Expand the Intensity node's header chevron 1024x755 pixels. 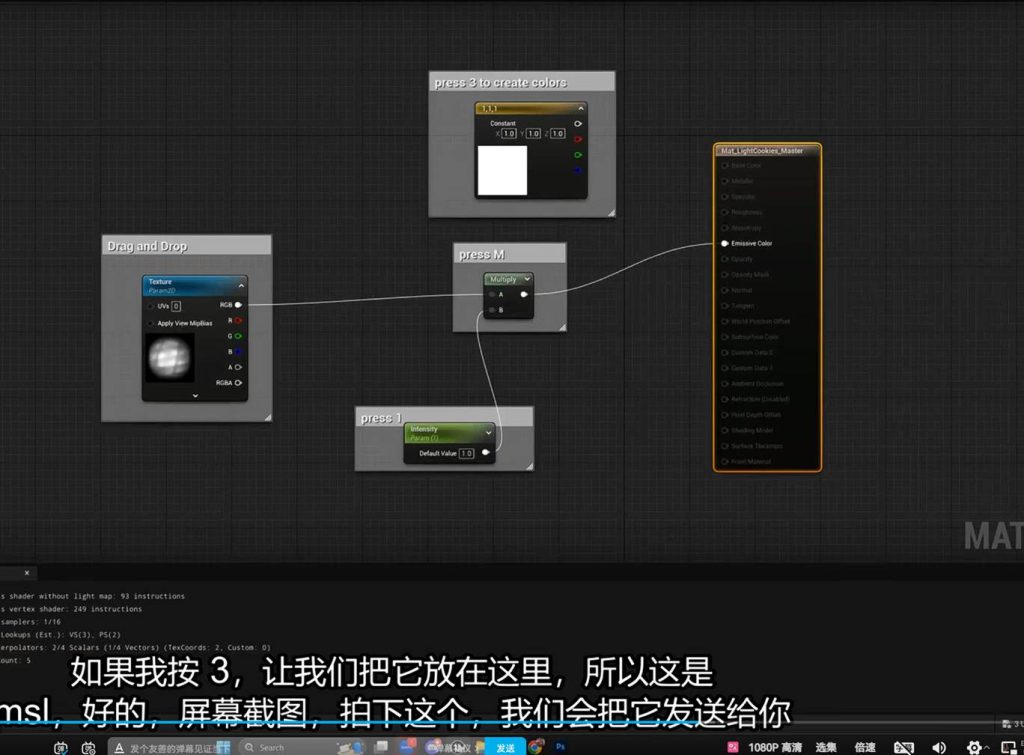click(x=488, y=432)
